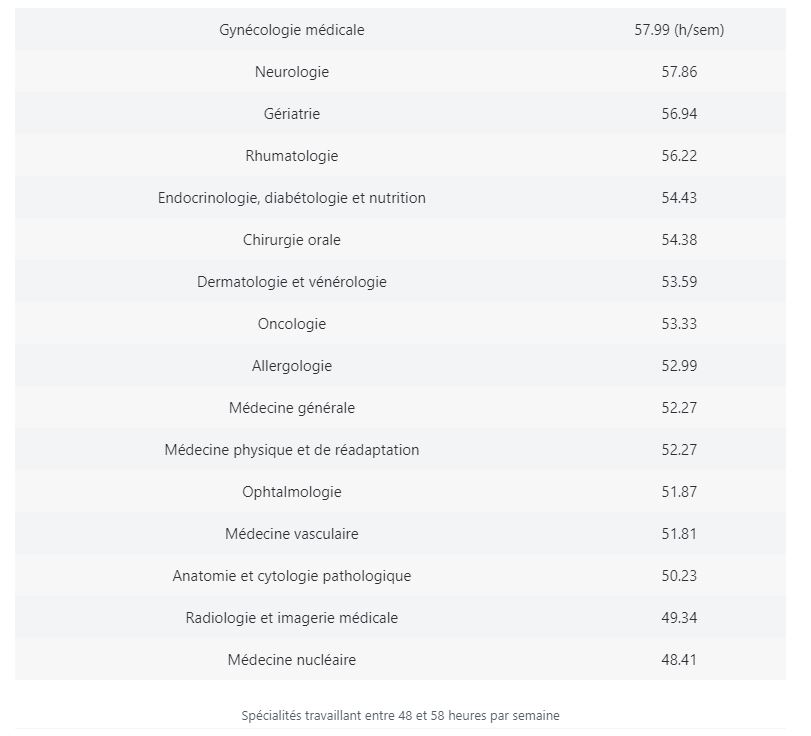Click Médecine physique et de réadaptation
811x736 pixels.
tap(292, 450)
